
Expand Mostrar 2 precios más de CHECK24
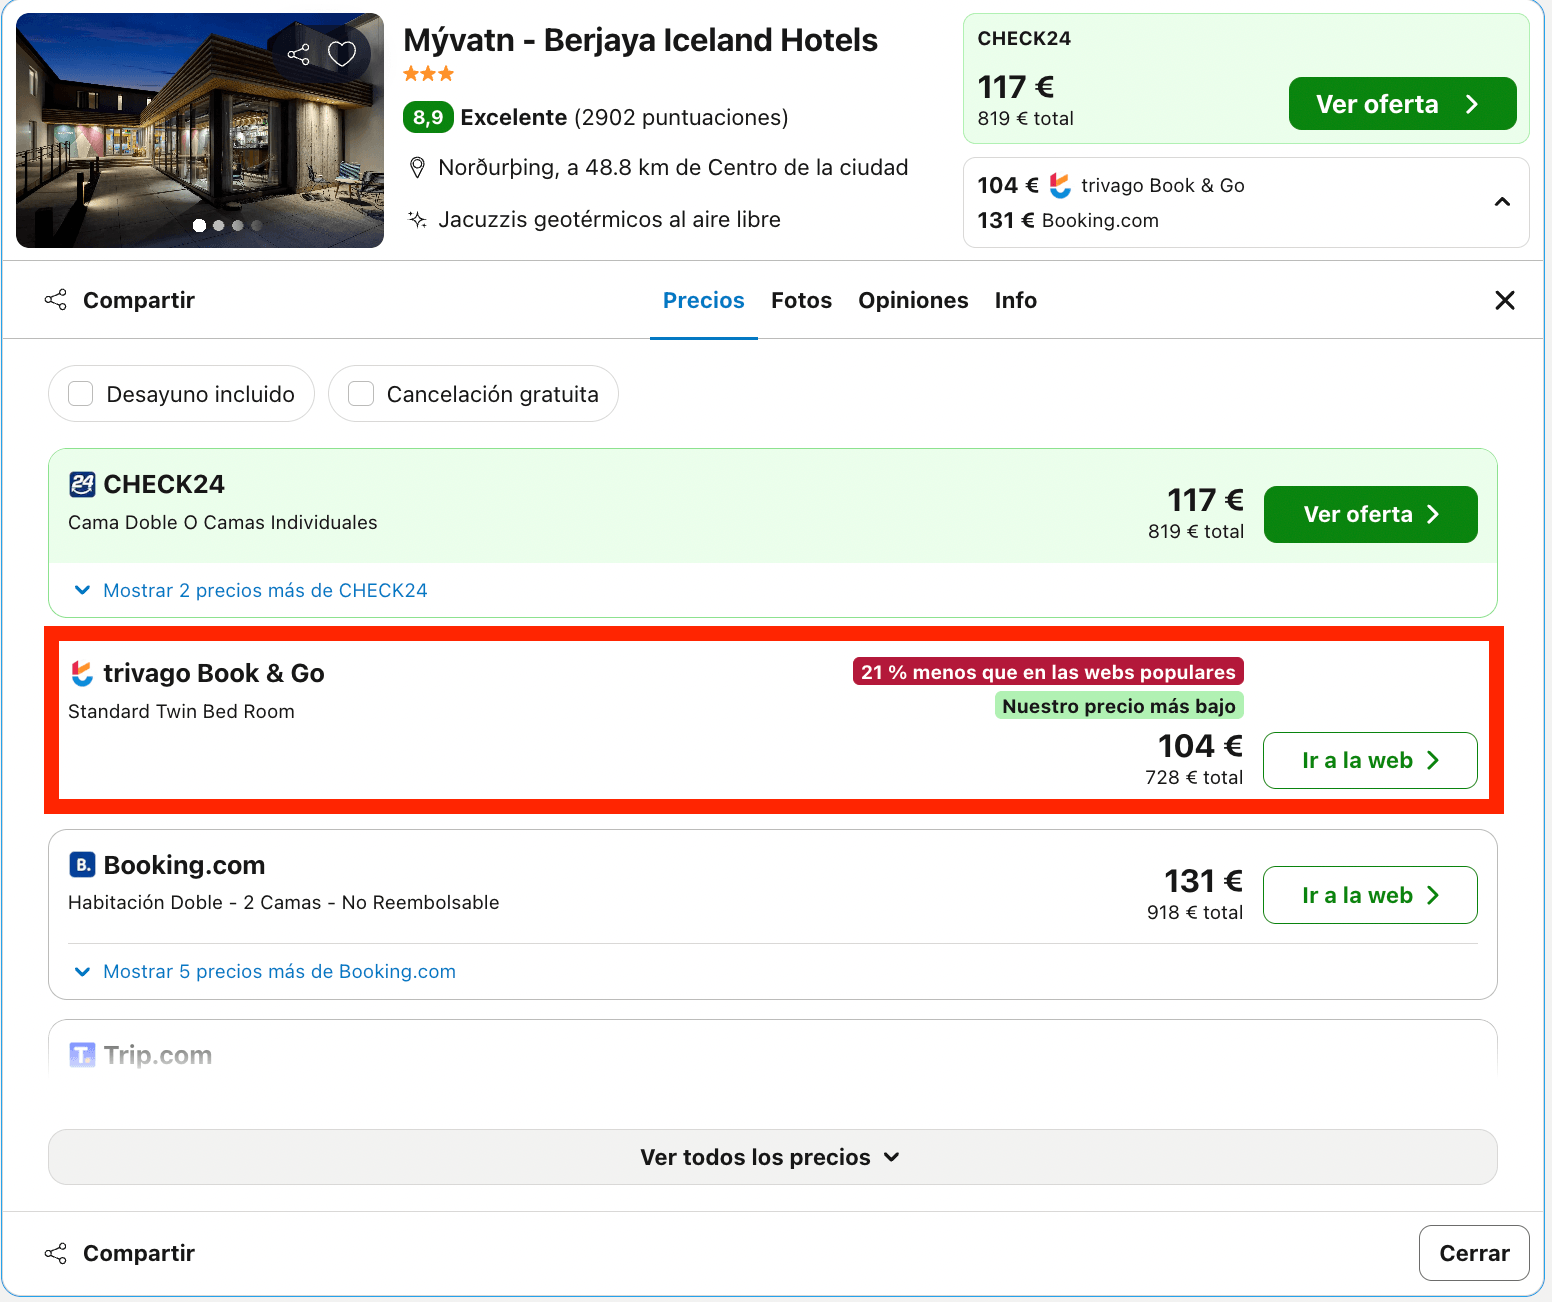click(251, 590)
